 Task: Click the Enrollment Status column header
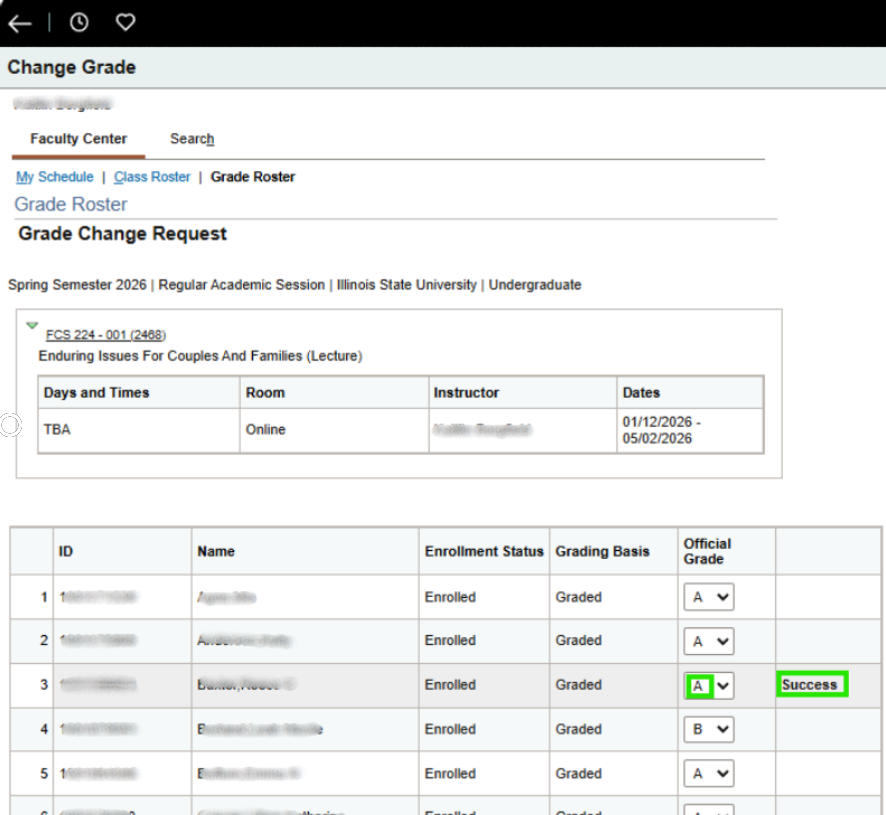tap(484, 551)
